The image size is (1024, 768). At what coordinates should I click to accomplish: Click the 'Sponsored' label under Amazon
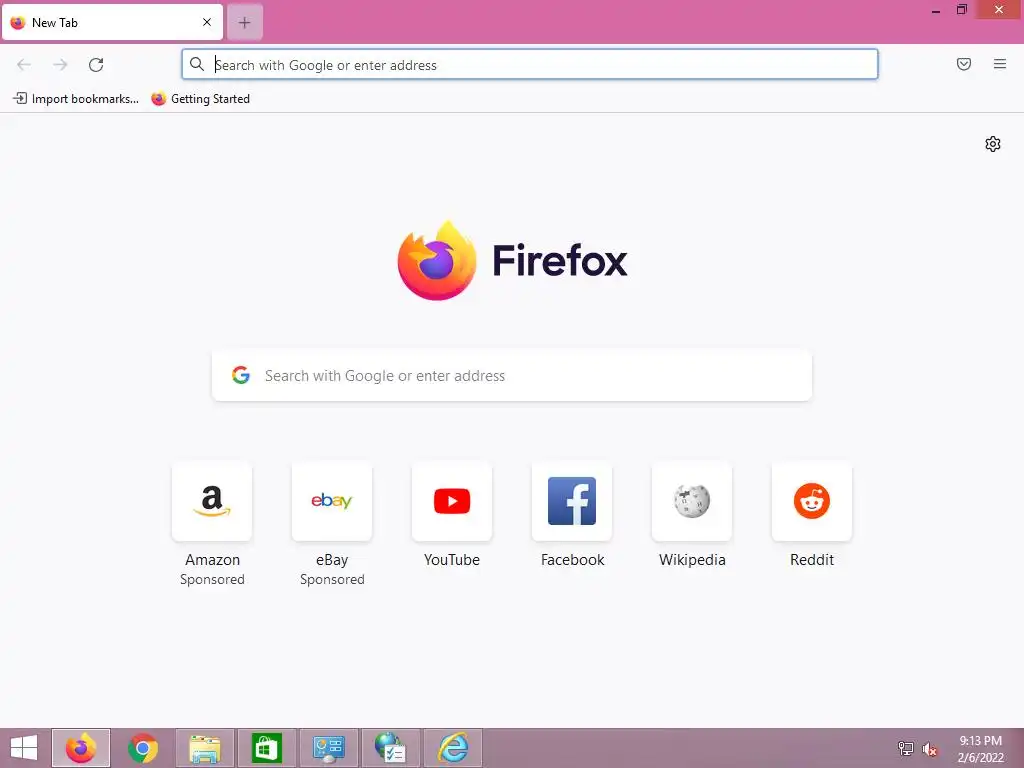click(x=212, y=579)
